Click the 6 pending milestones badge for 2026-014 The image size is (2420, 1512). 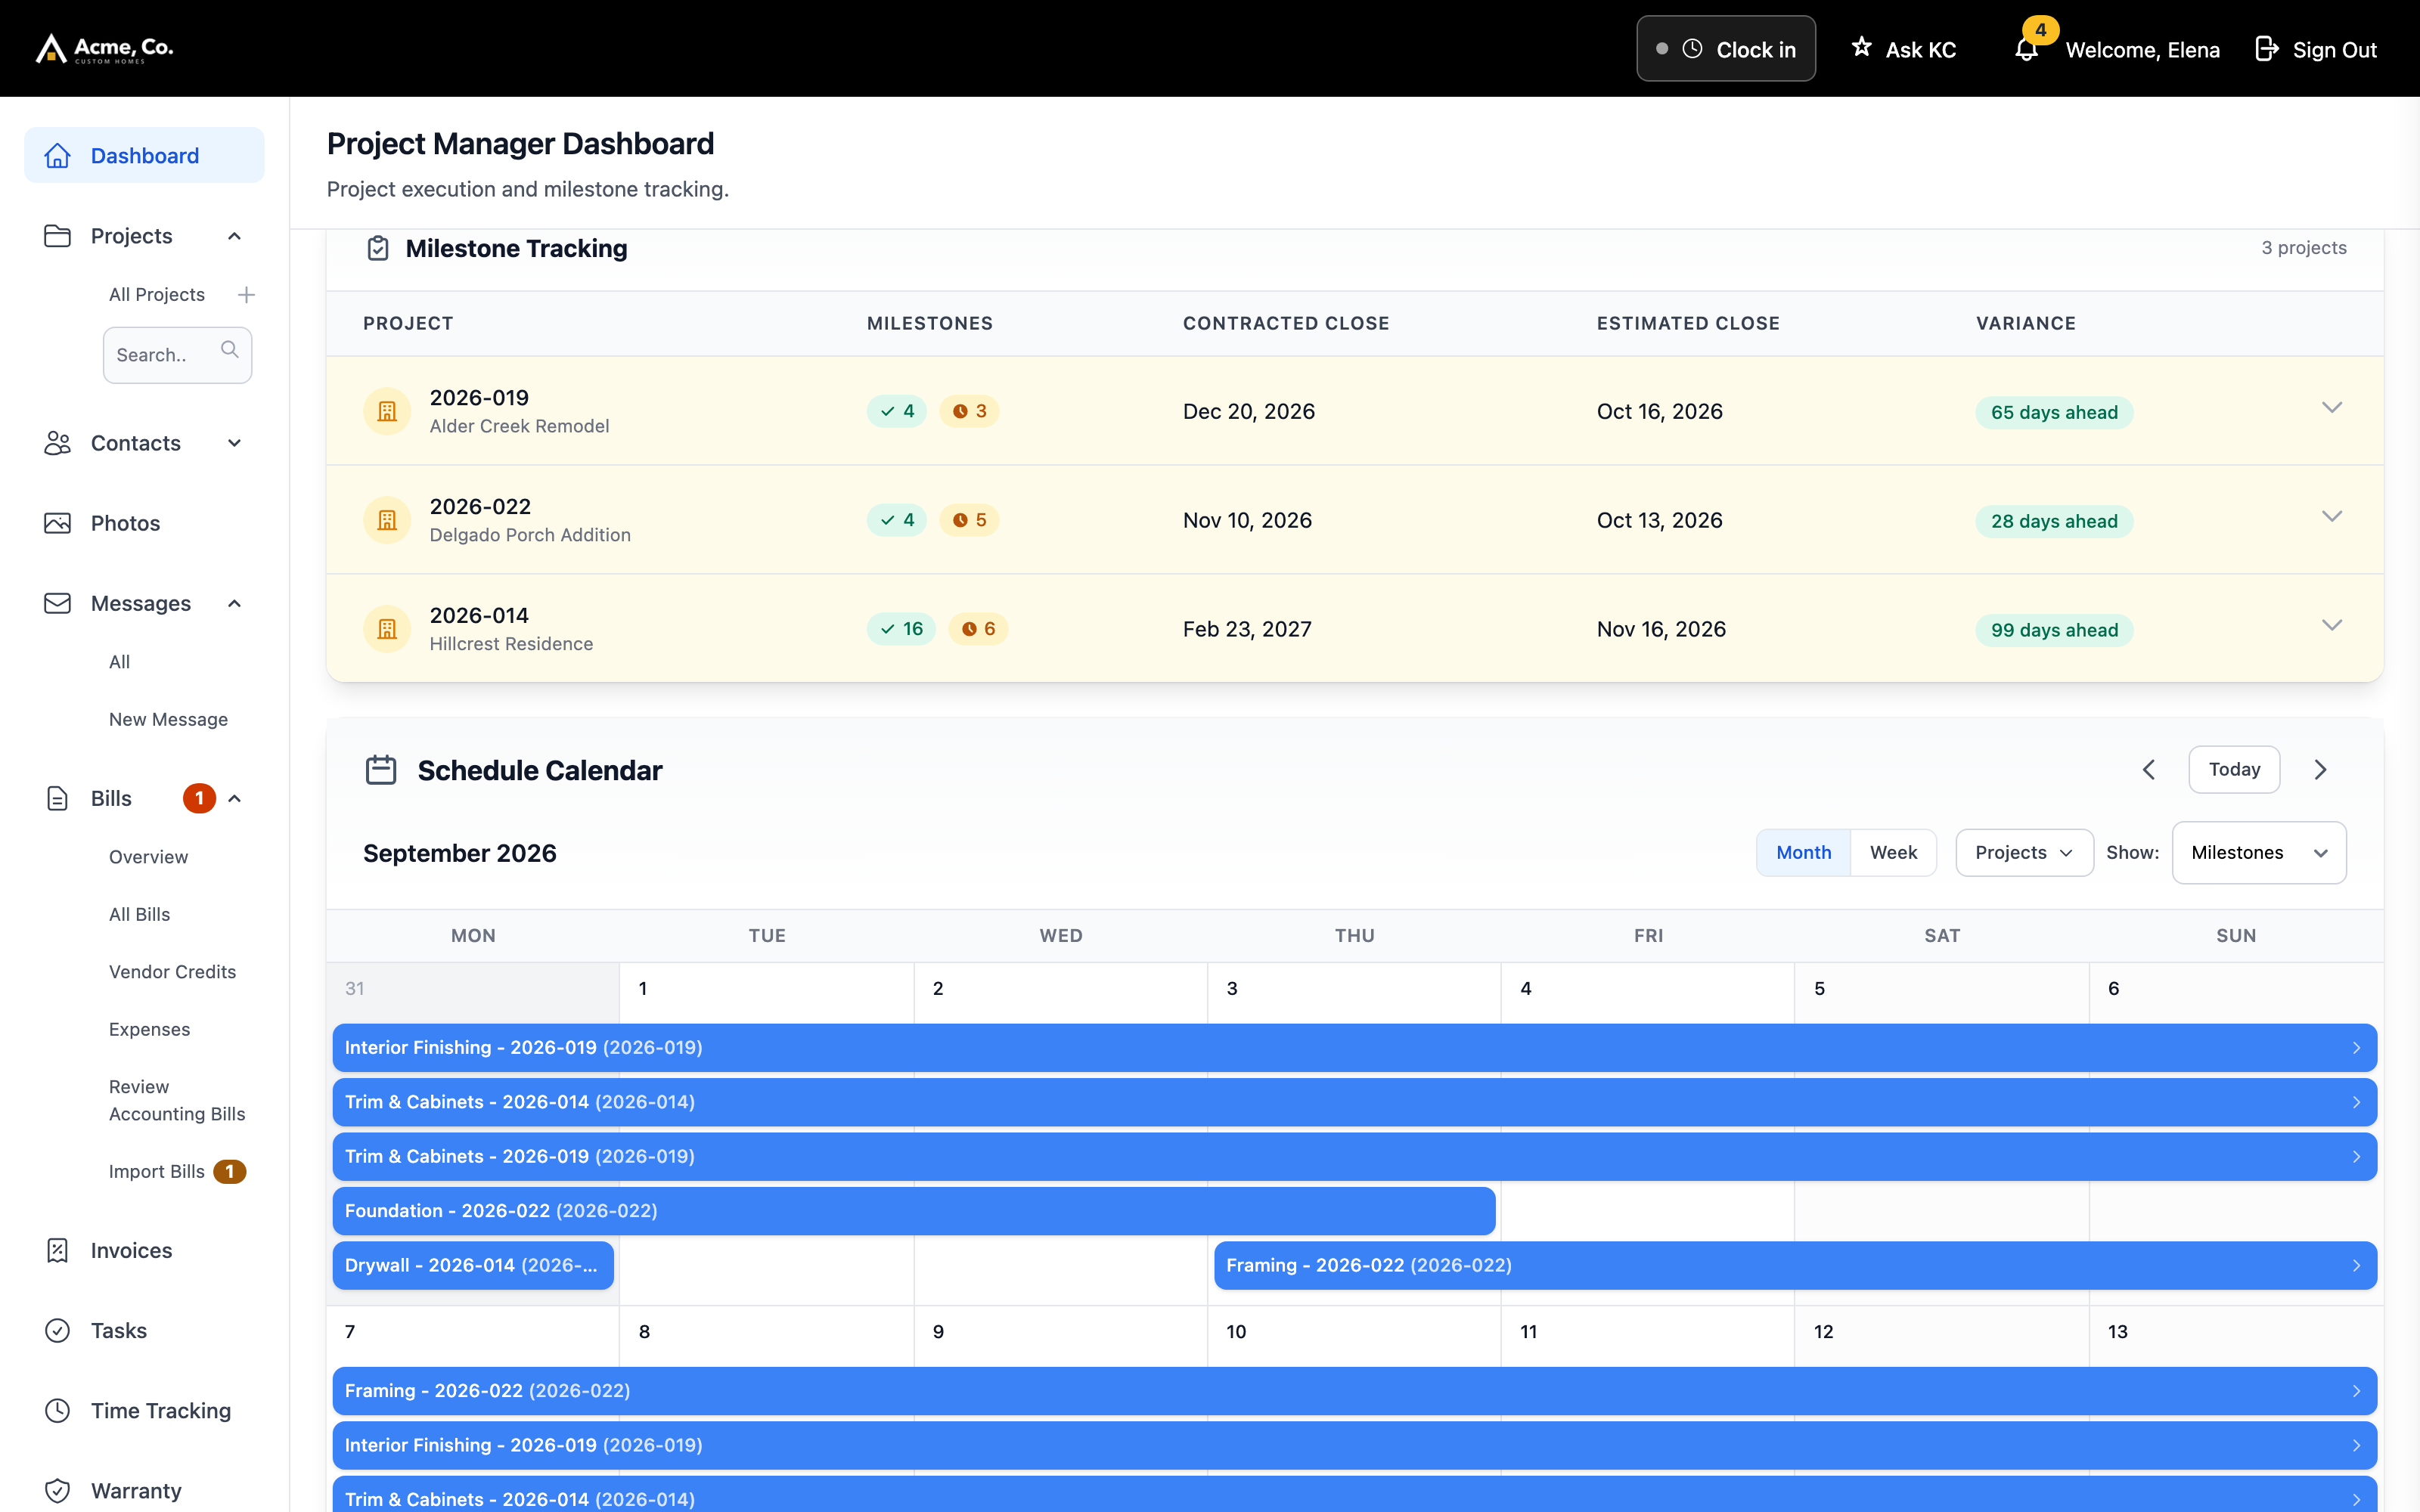[978, 629]
